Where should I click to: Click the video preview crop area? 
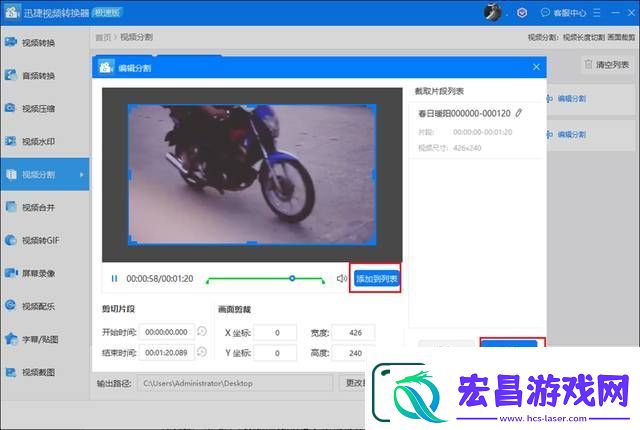(252, 175)
